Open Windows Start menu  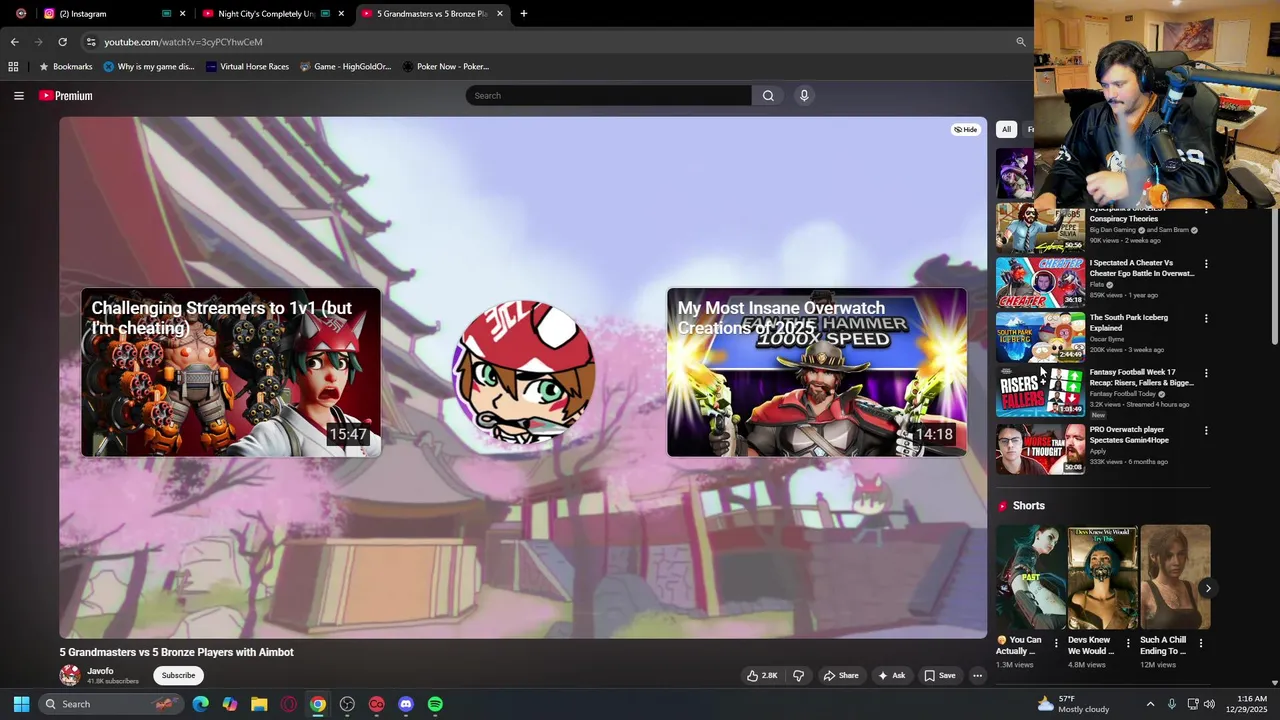[x=21, y=704]
